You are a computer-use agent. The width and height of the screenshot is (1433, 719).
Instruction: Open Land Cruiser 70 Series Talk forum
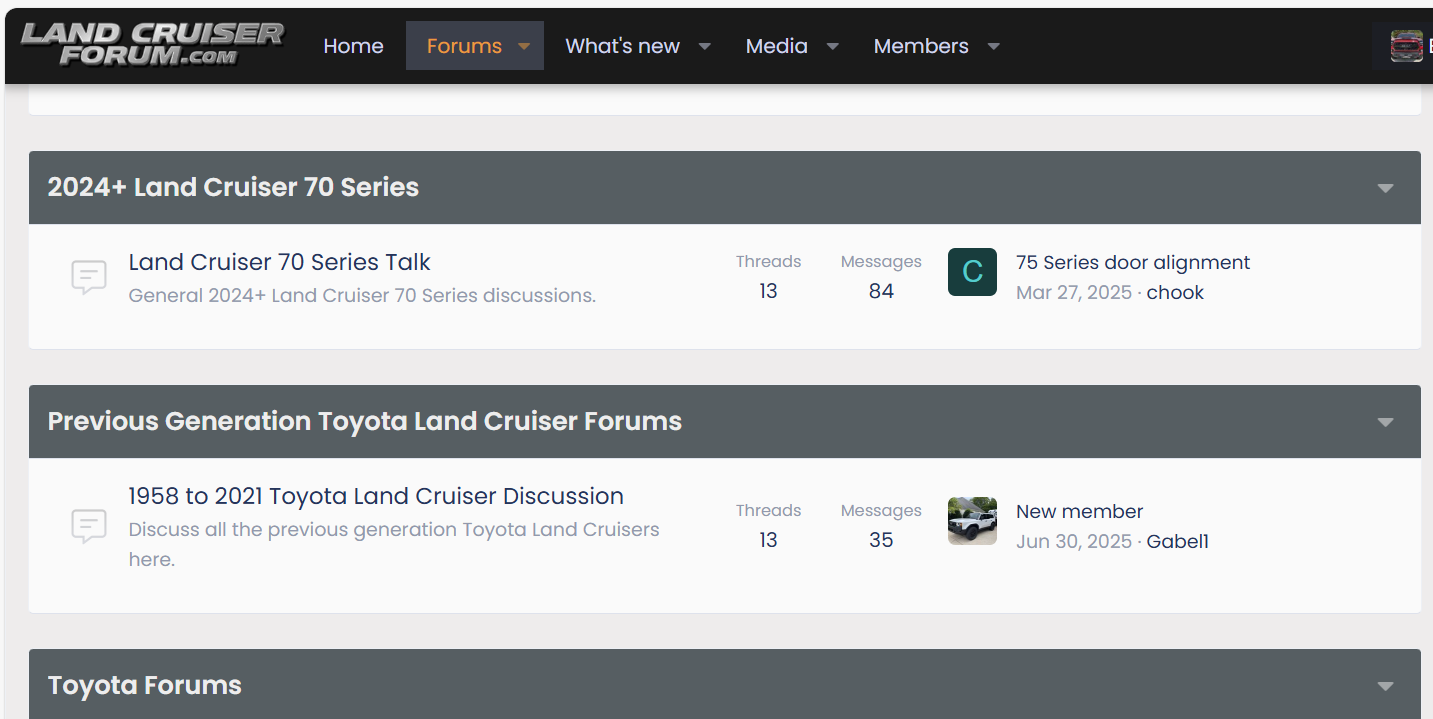(279, 262)
